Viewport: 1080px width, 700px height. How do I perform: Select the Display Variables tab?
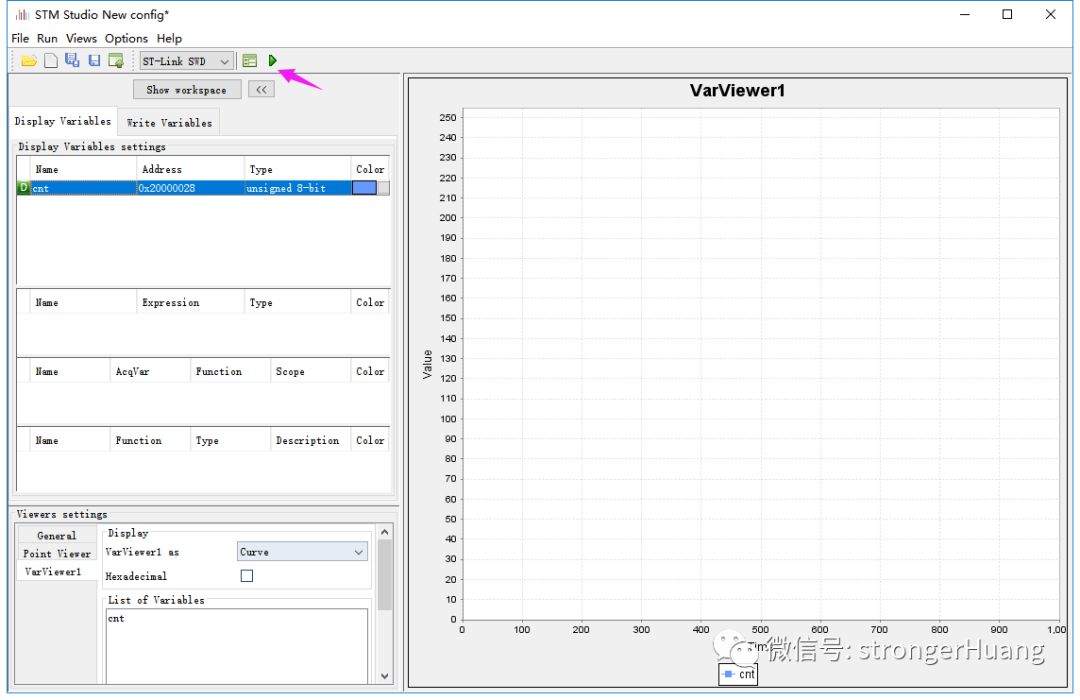coord(63,121)
